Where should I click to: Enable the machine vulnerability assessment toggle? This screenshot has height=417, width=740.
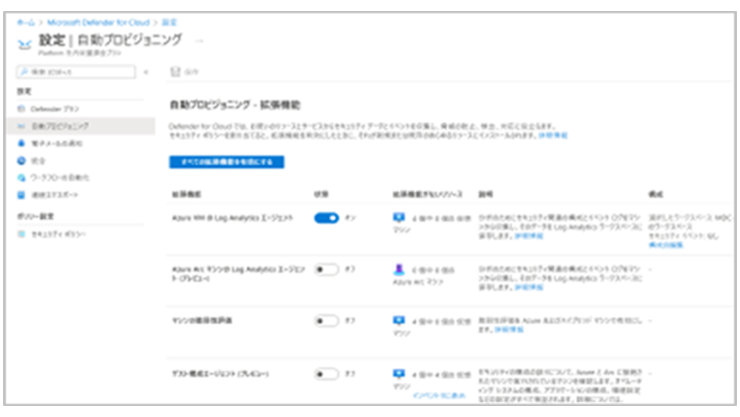326,321
